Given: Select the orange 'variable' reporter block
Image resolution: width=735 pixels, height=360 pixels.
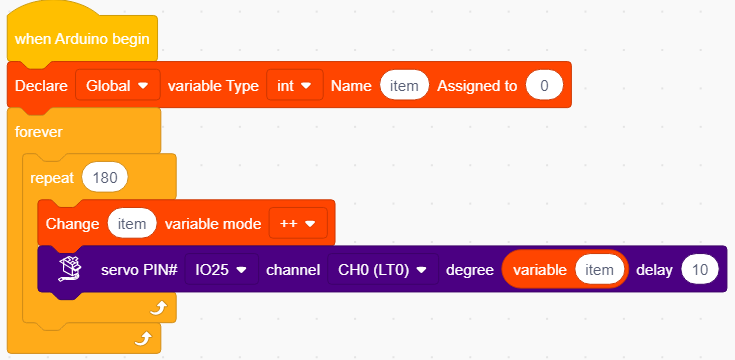Looking at the screenshot, I should (565, 270).
